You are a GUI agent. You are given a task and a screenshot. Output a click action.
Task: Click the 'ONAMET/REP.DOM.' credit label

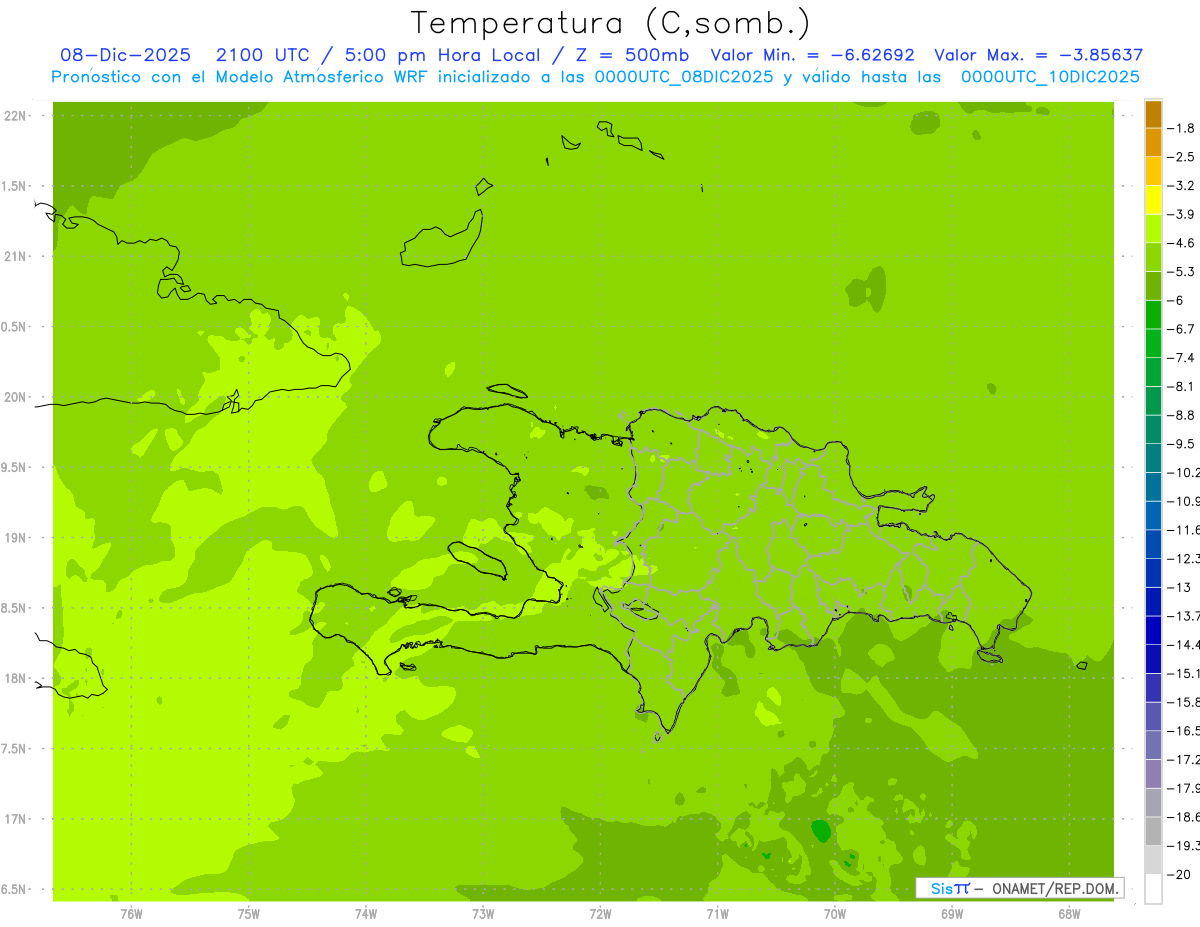coord(1054,888)
